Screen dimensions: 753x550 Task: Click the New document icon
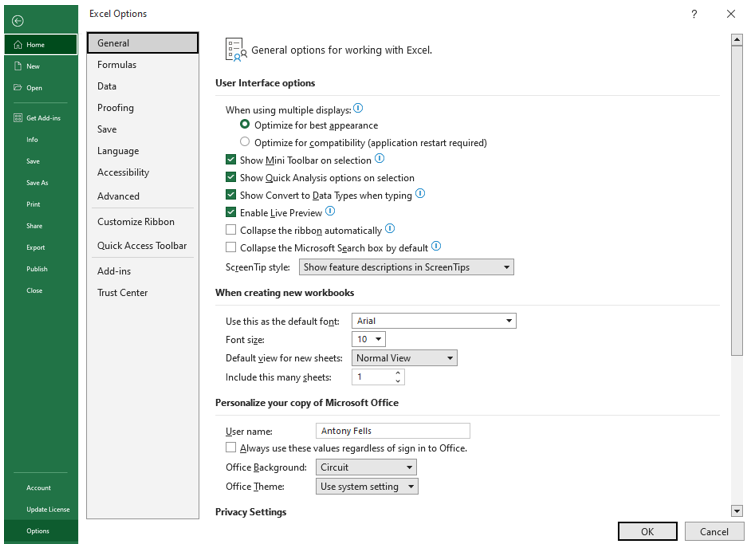18,66
